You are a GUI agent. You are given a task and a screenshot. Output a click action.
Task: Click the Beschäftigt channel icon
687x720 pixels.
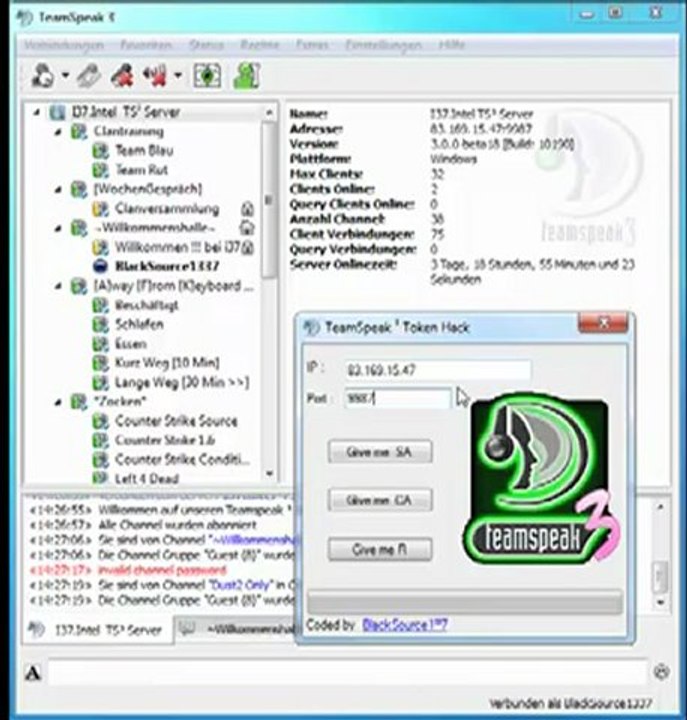100,305
